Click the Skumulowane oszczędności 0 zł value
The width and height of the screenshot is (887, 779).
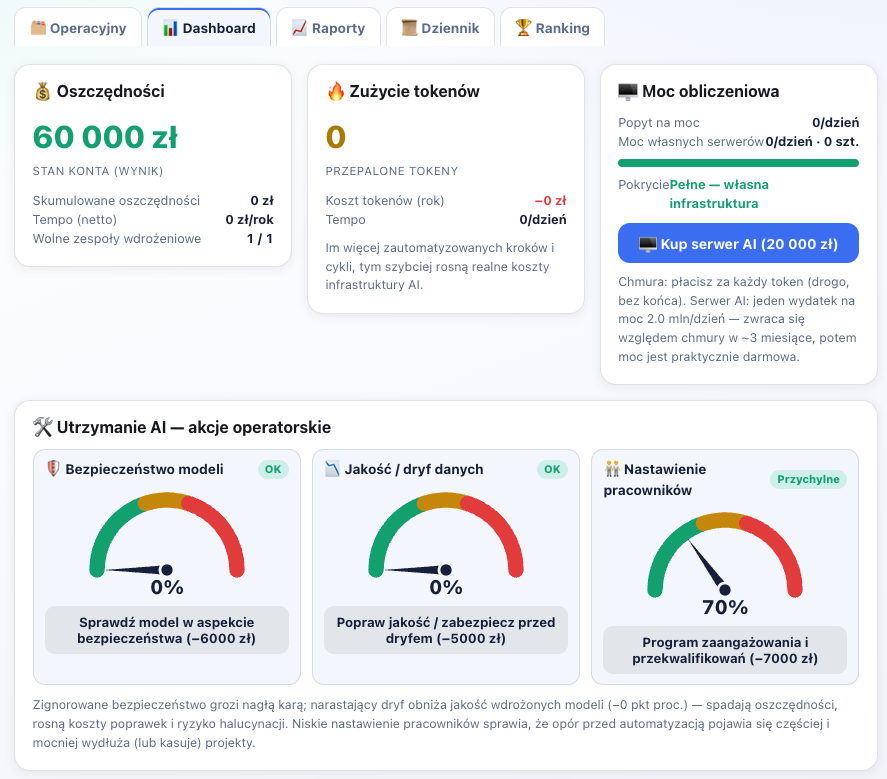[x=262, y=201]
